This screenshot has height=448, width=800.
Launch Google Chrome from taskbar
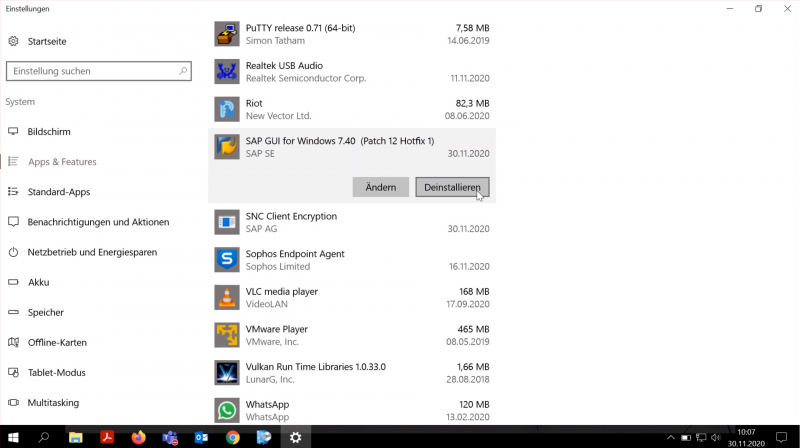click(233, 437)
